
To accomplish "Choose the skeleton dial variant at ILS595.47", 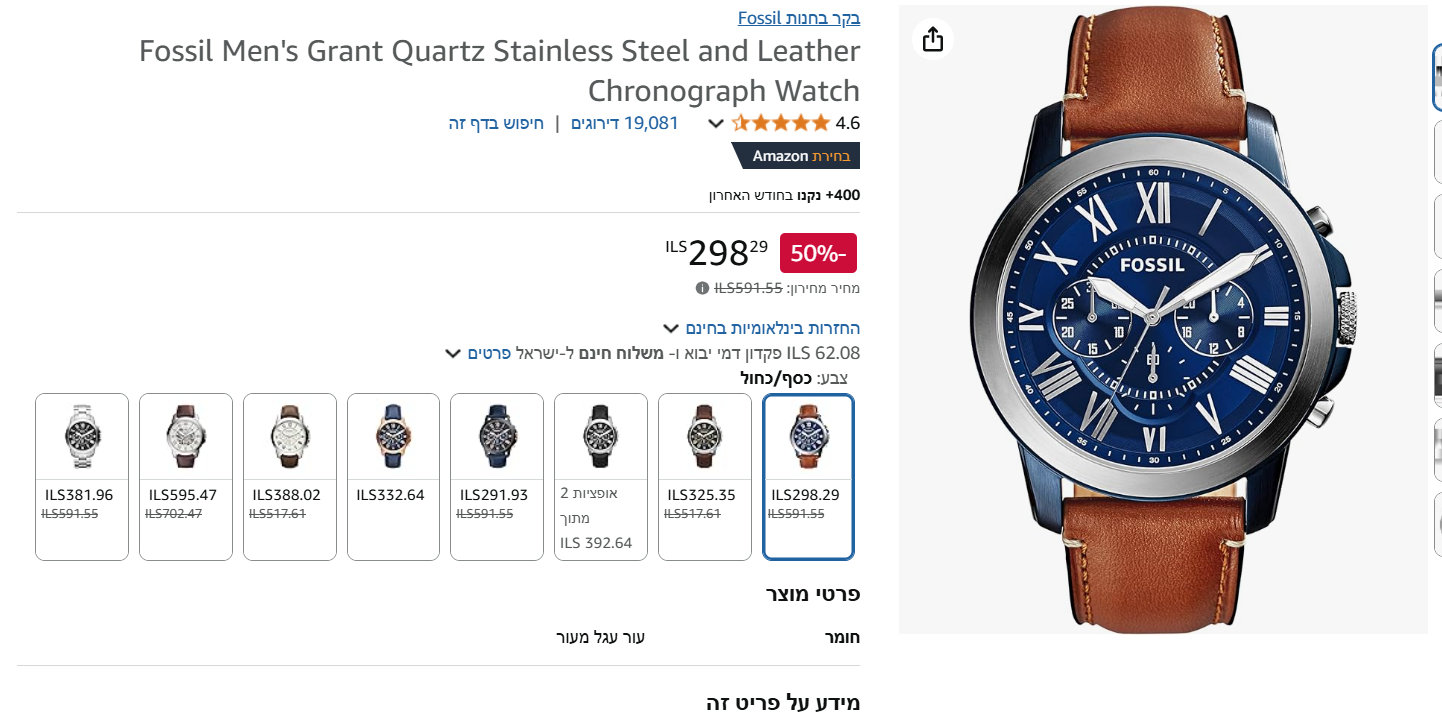I will [x=186, y=476].
